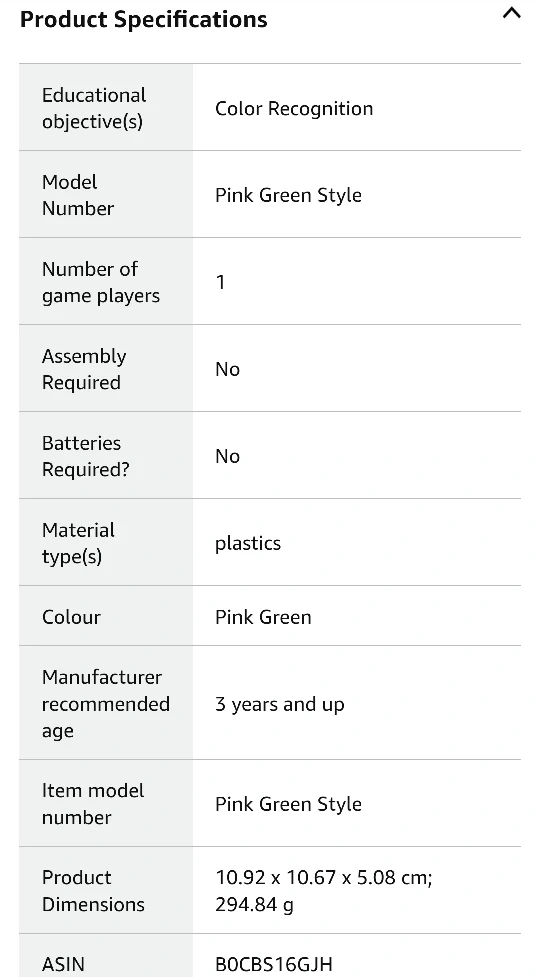Select the Item model number label
Image resolution: width=540 pixels, height=977 pixels.
tap(93, 804)
